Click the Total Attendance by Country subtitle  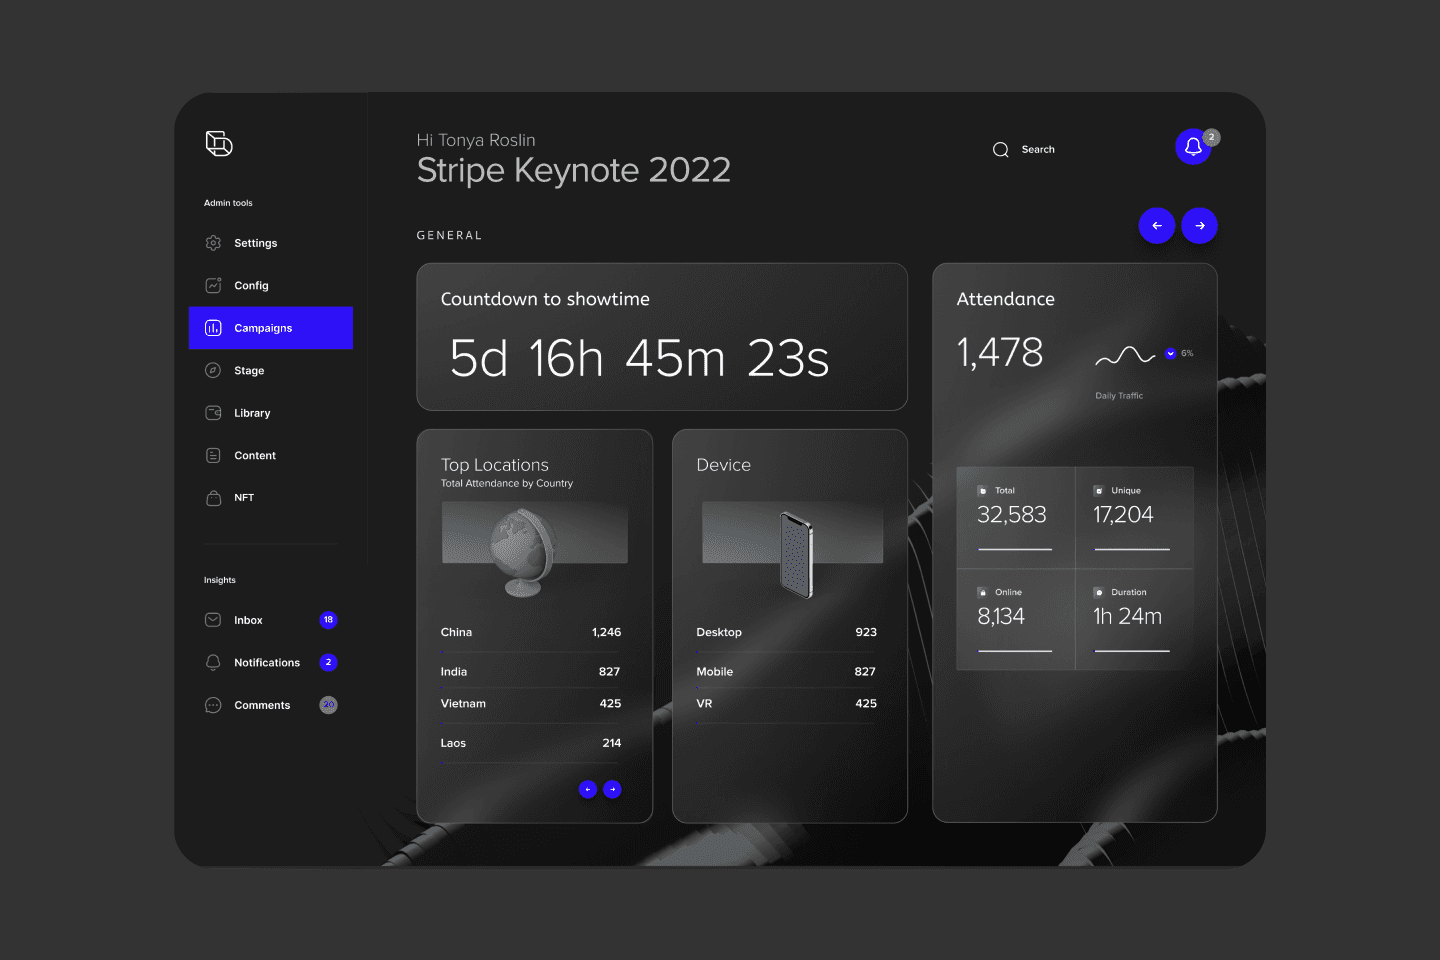click(507, 484)
